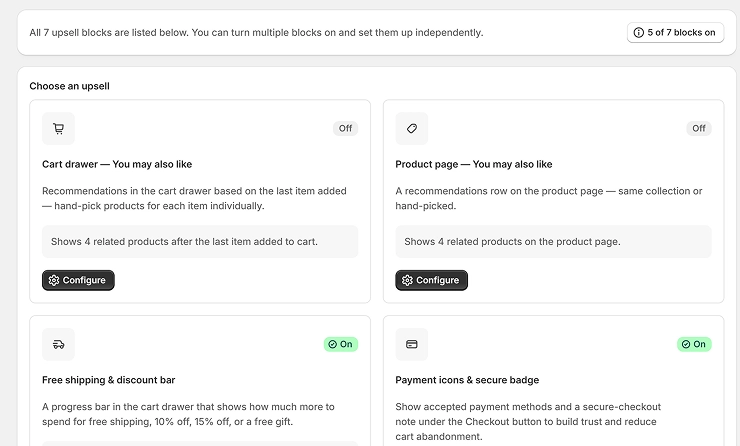Select 'Free shipping & discount bar' title
740x446 pixels.
(x=109, y=380)
